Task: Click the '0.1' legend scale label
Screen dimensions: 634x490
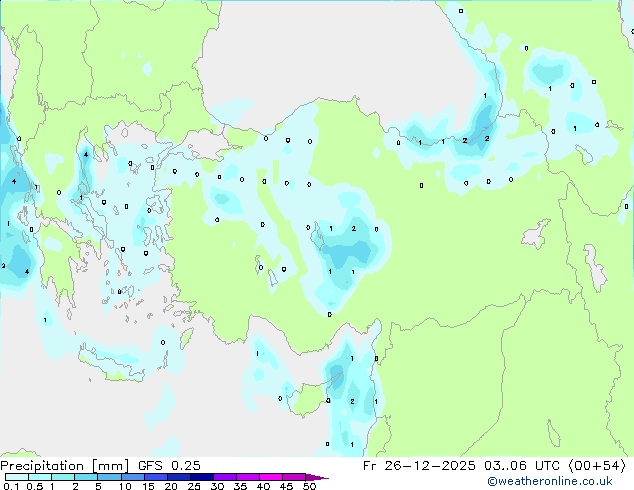Action: click(x=11, y=486)
